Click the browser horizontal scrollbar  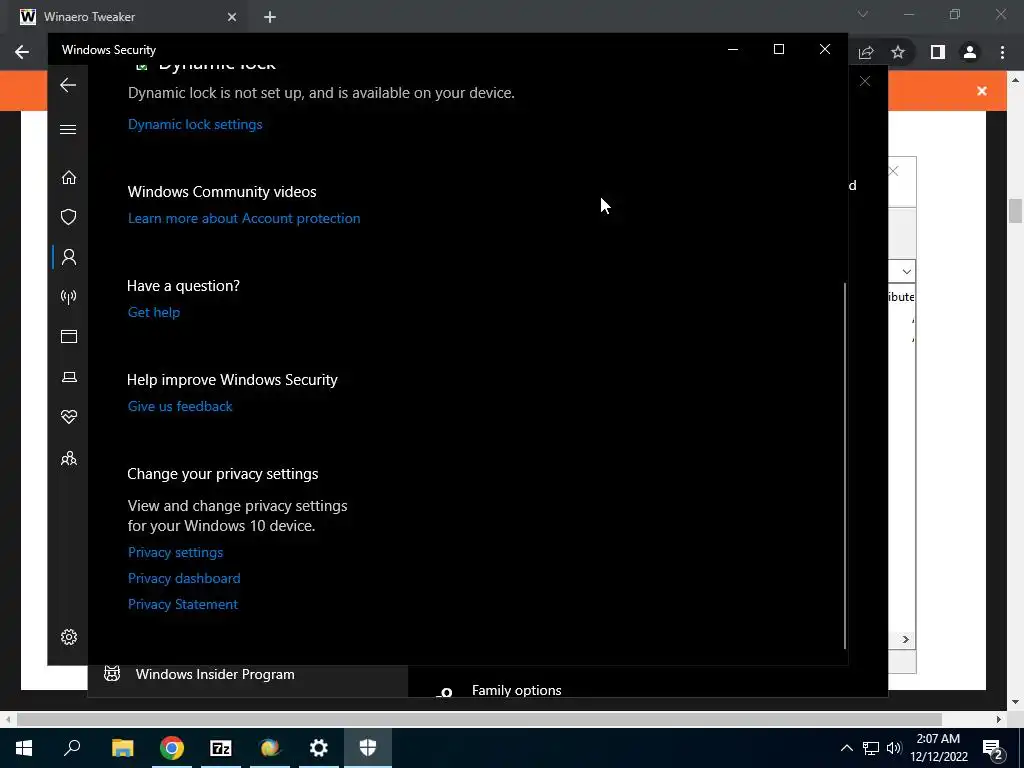[x=479, y=719]
